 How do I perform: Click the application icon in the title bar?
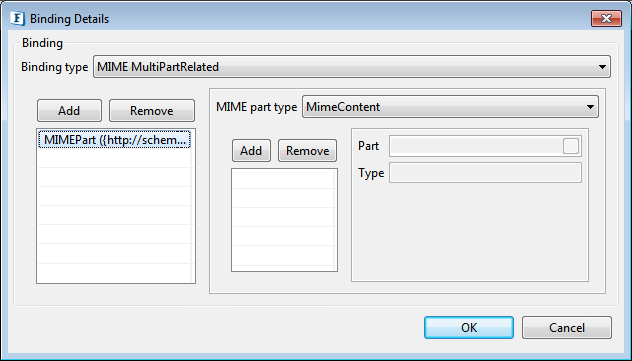tap(17, 19)
